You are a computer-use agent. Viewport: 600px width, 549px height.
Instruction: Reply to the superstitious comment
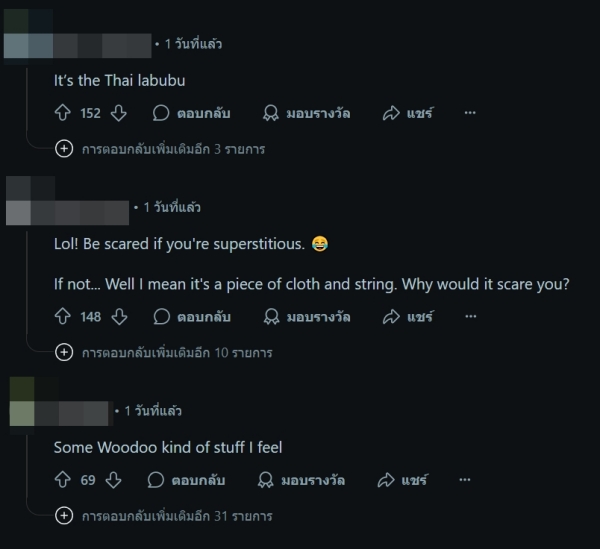click(192, 317)
